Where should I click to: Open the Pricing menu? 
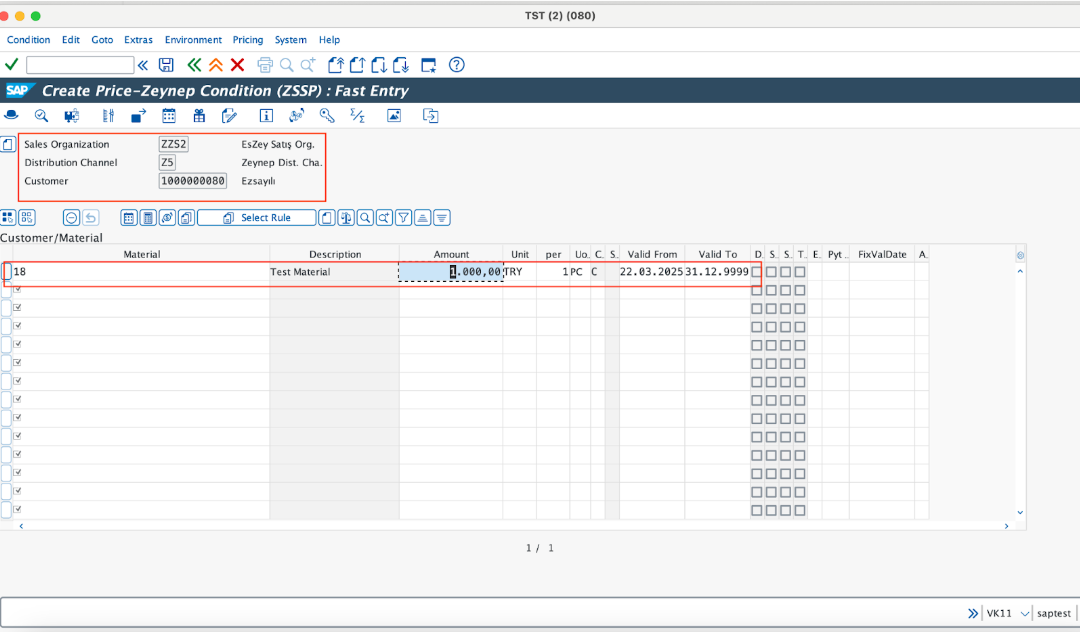pos(248,40)
